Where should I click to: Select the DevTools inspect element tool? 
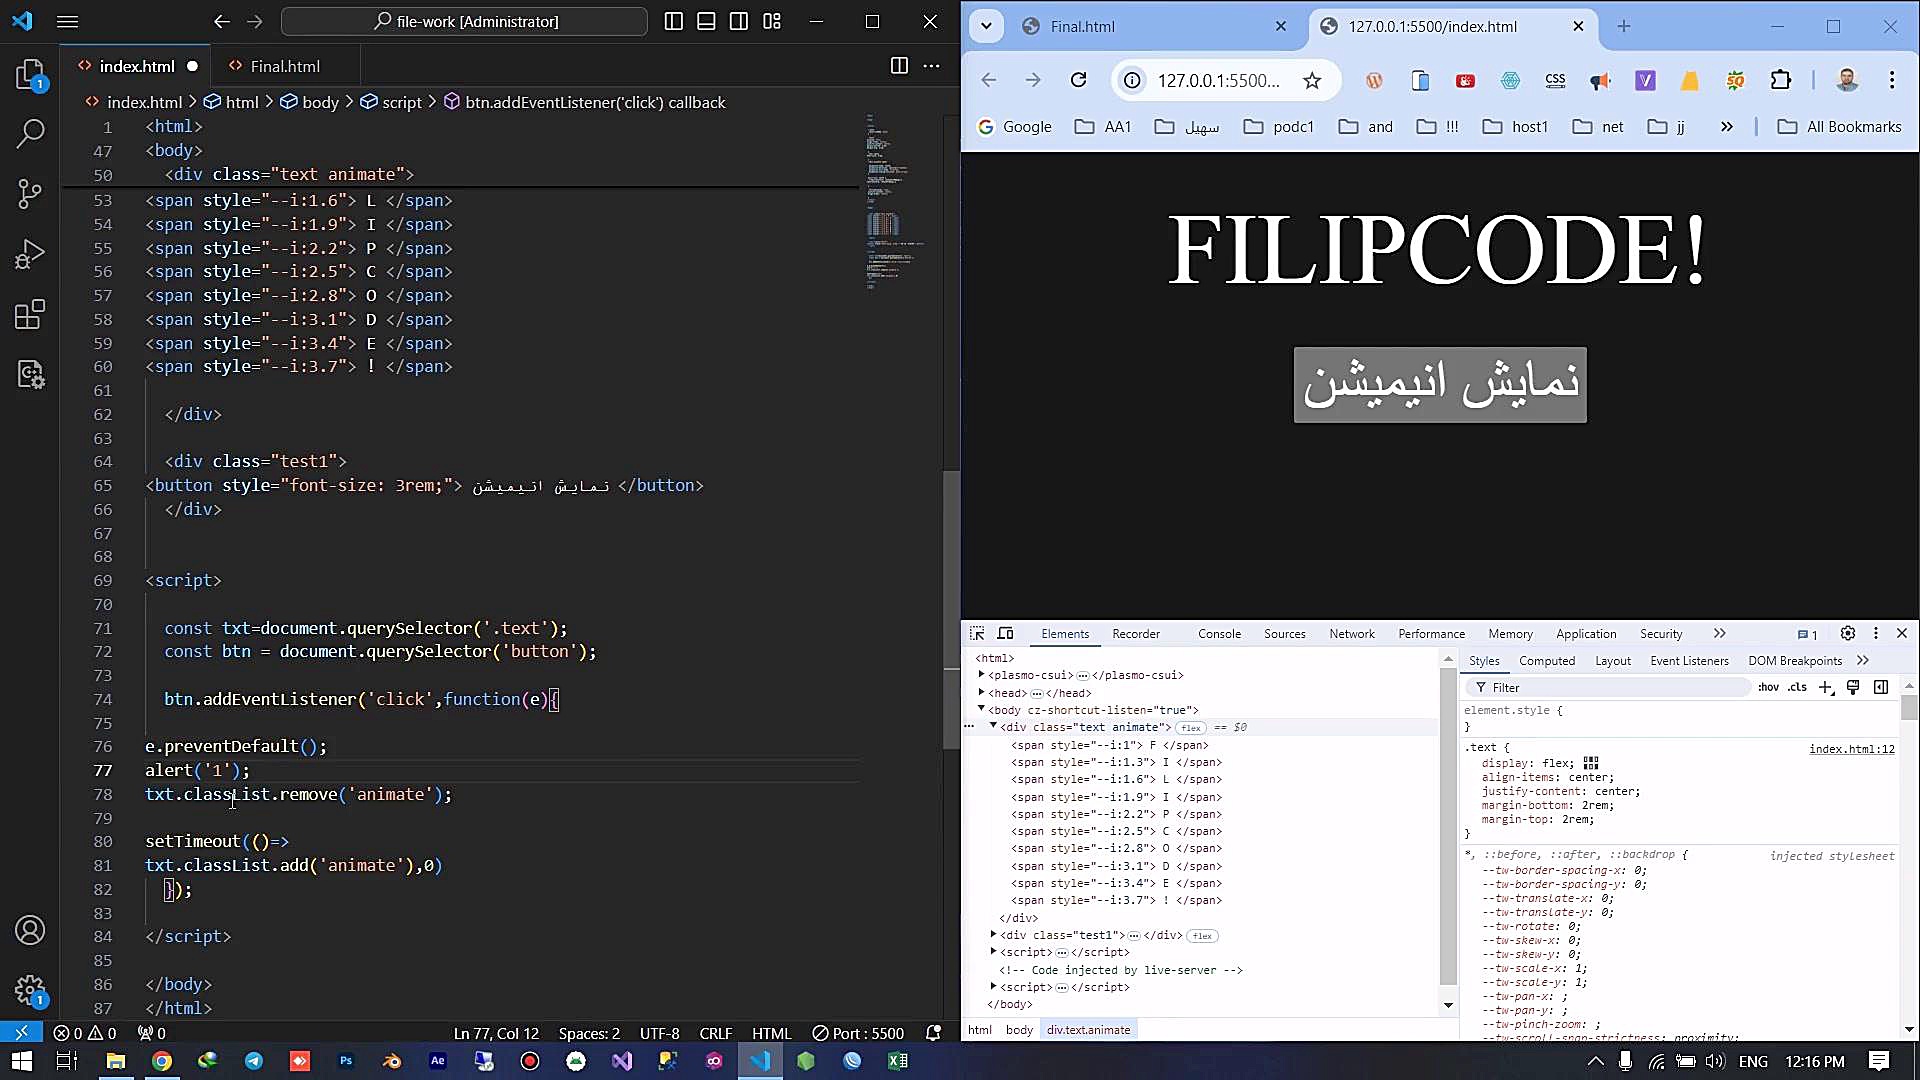(x=977, y=633)
